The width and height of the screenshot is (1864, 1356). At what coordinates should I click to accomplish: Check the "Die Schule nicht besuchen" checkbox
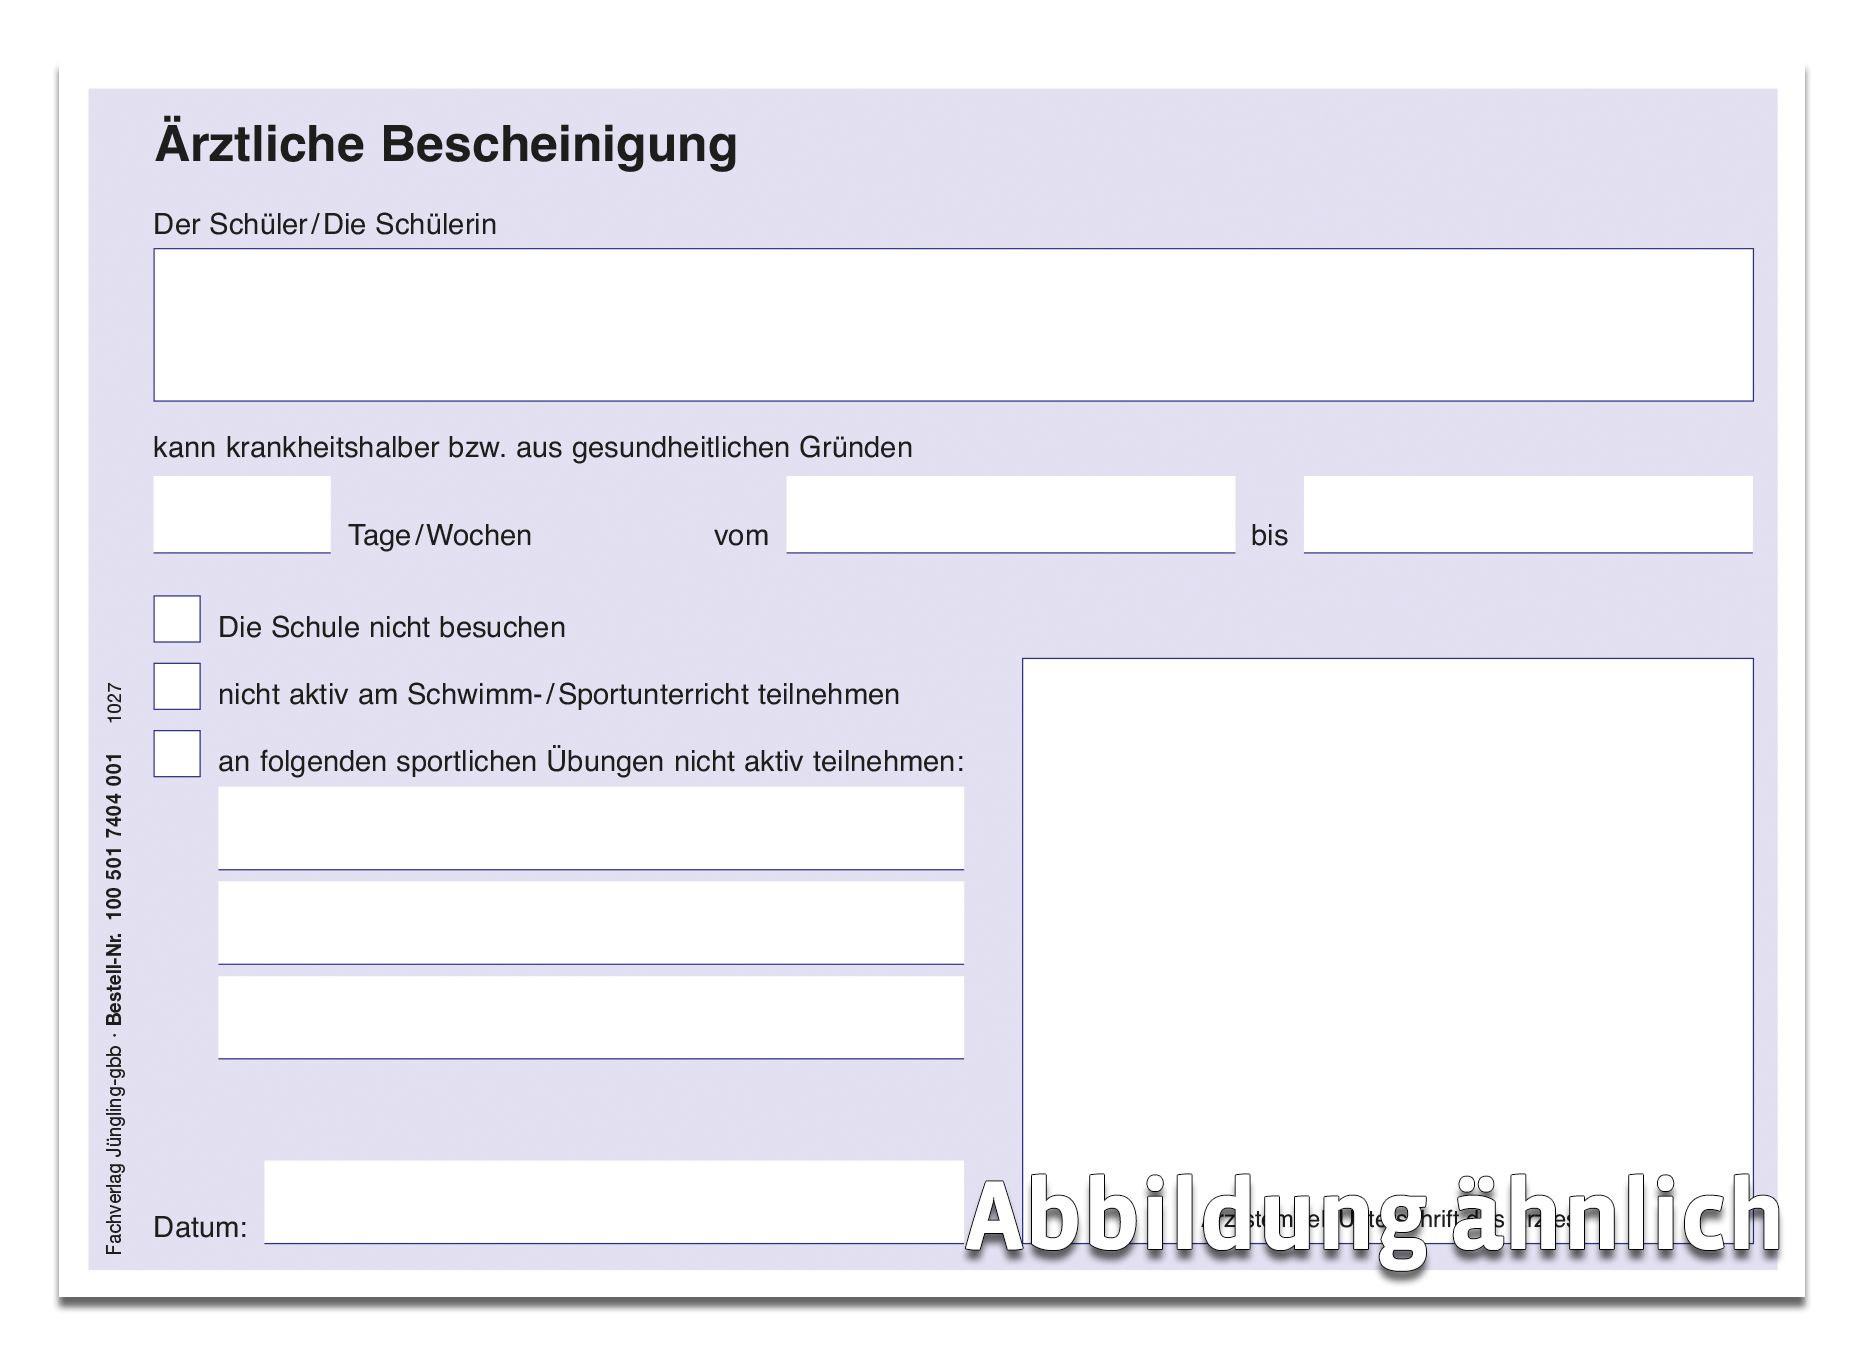[176, 620]
